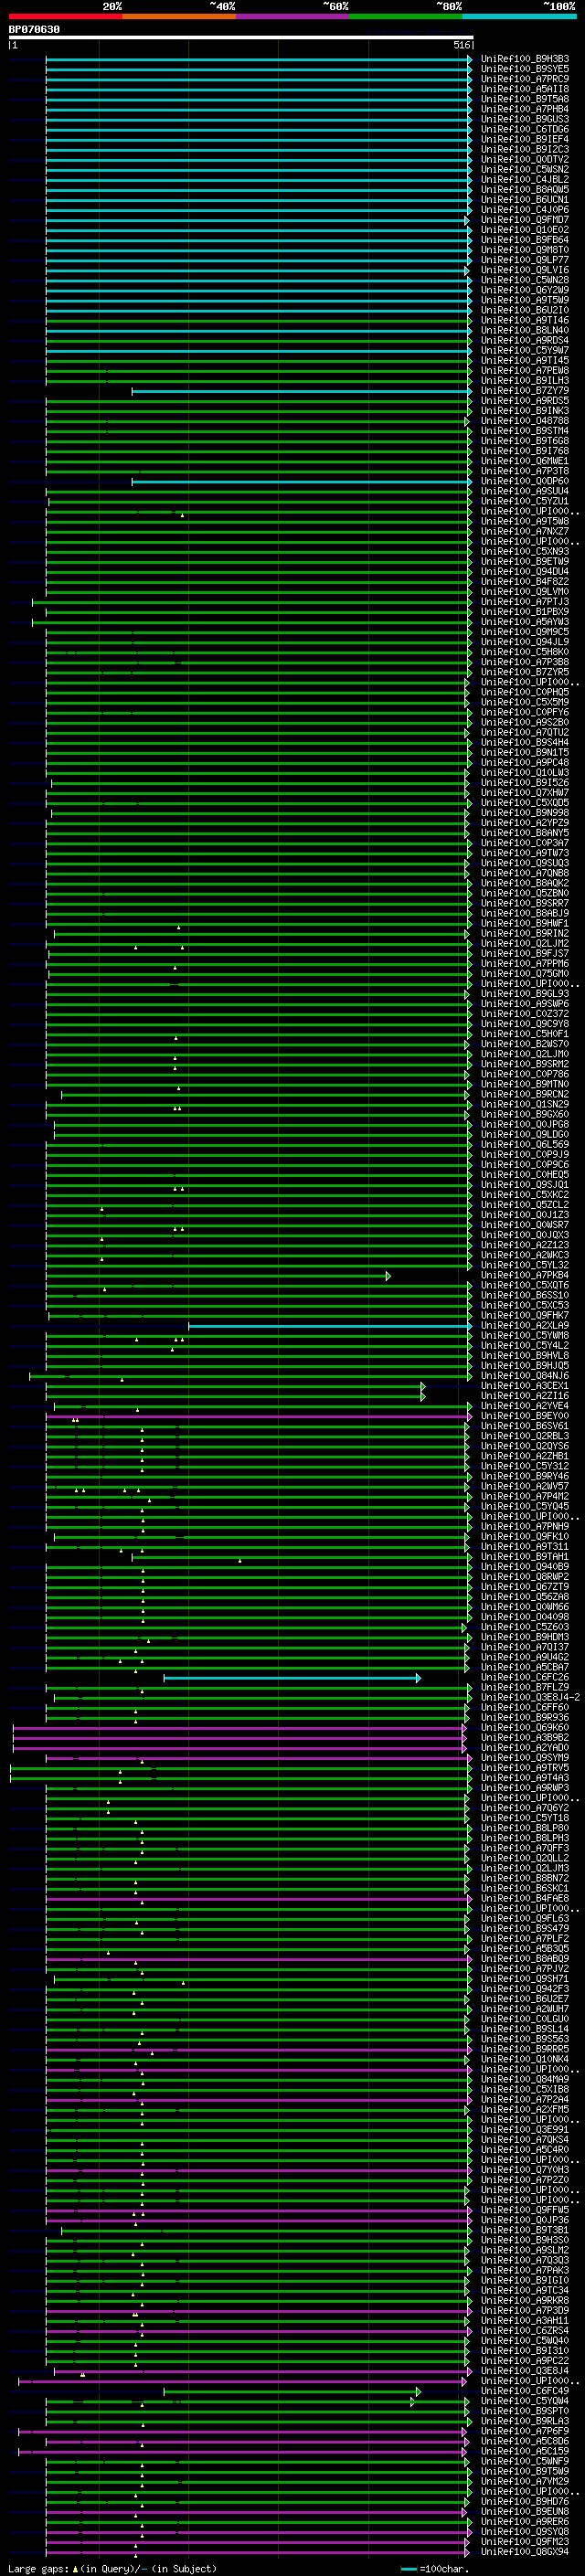Select the UniRef100_C0PHQ5 label

coord(524,692)
